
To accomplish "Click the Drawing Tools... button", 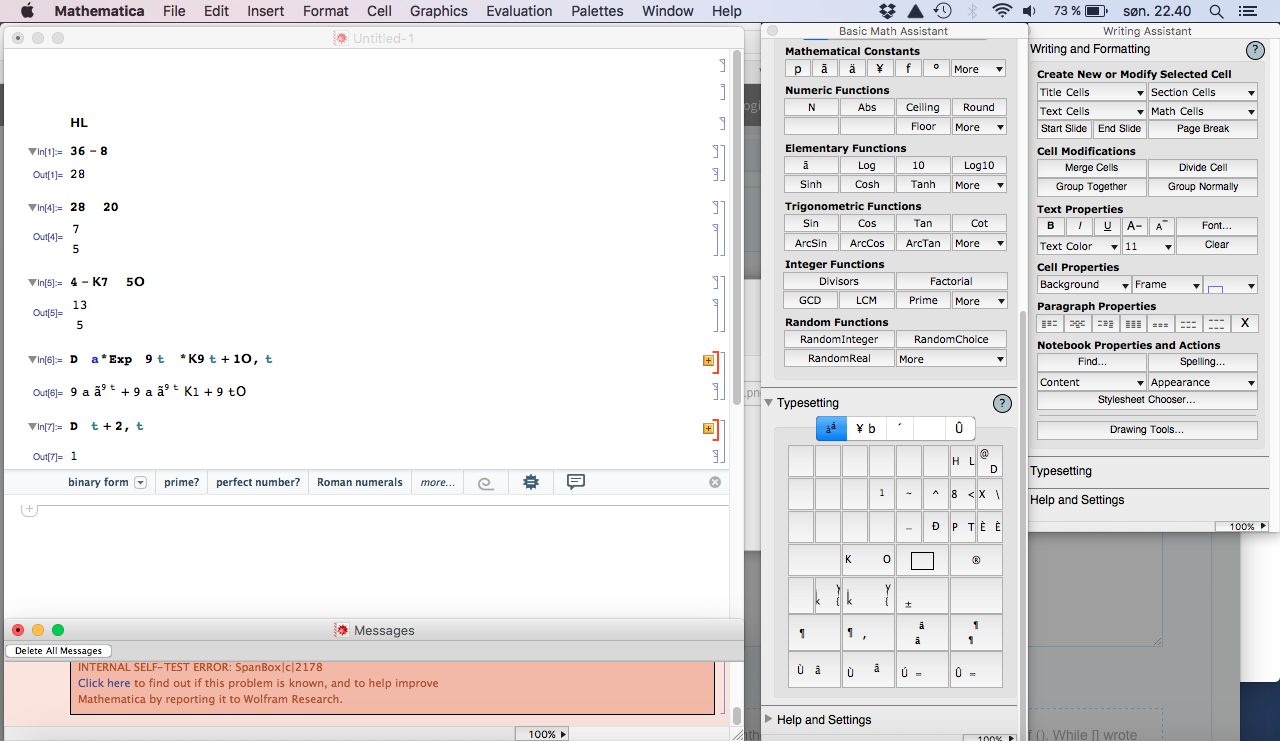I will point(1147,430).
